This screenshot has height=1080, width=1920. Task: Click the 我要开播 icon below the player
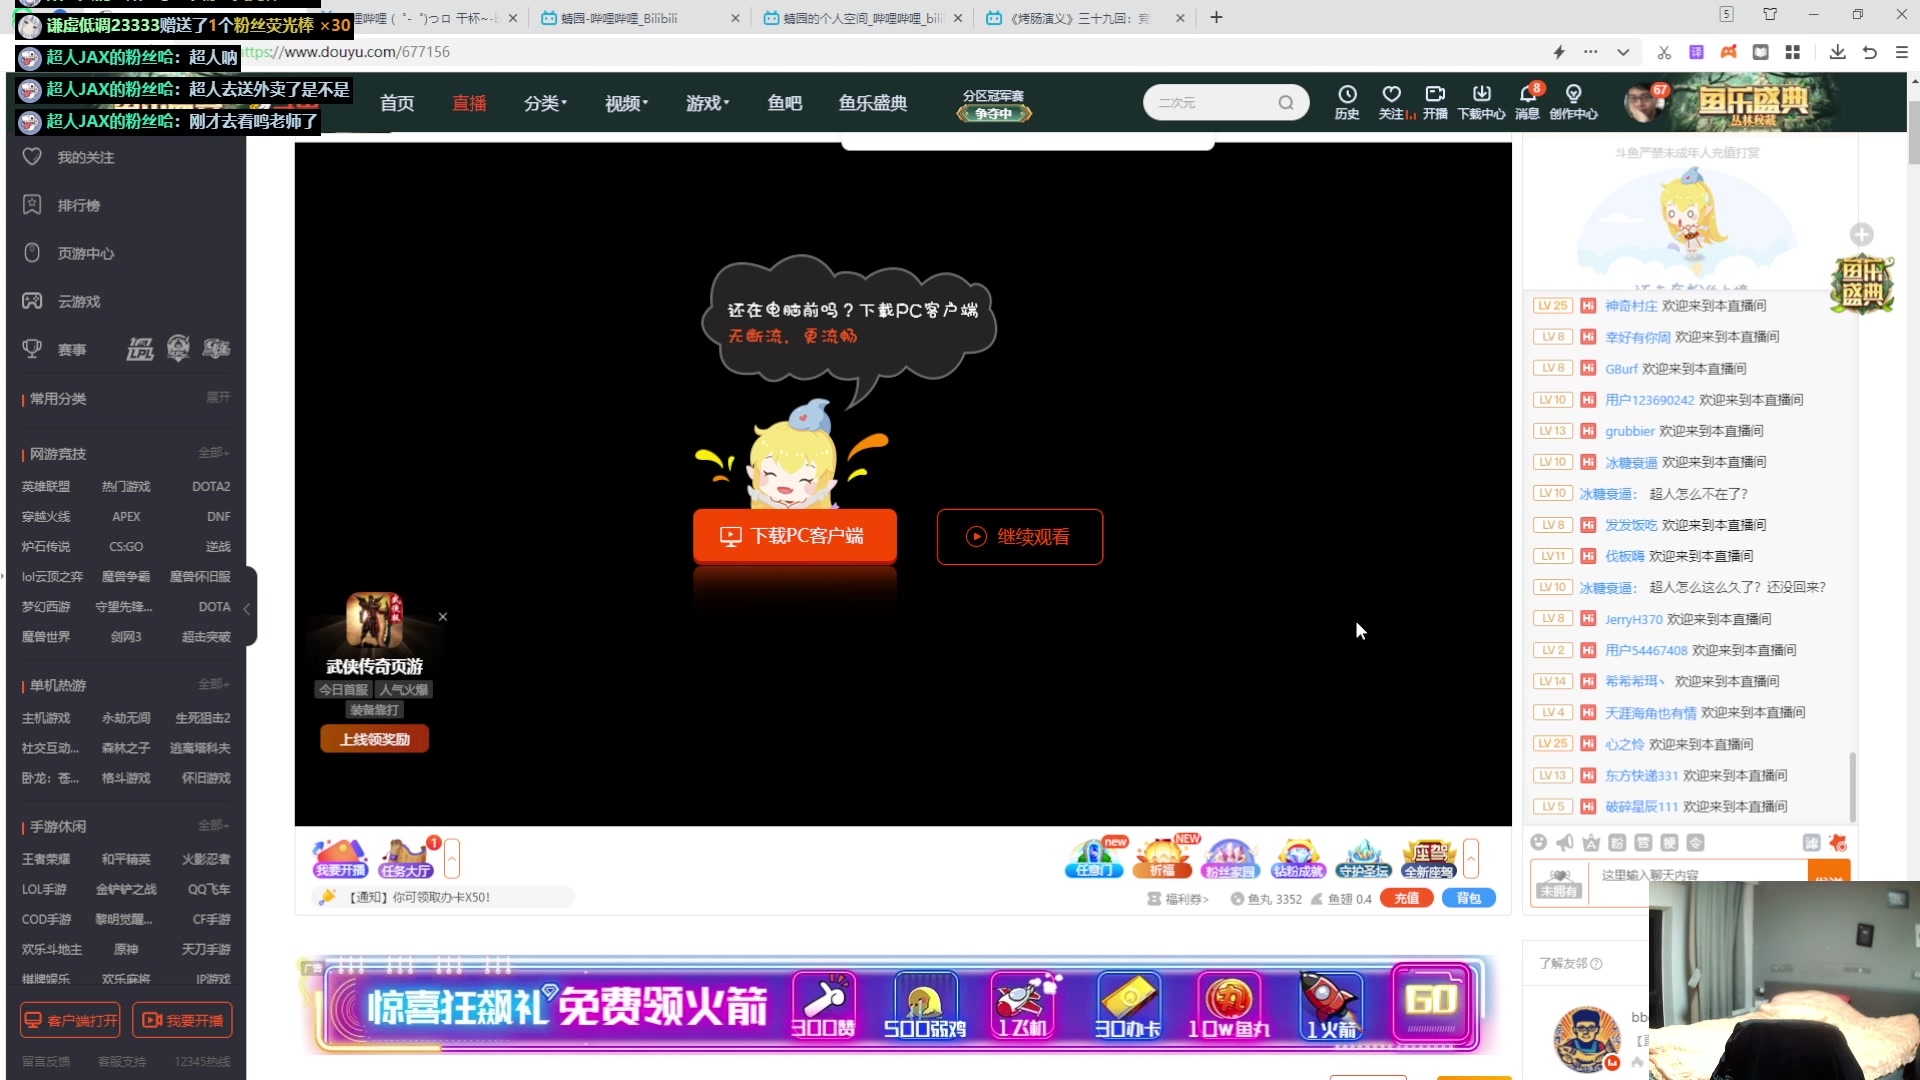point(340,859)
